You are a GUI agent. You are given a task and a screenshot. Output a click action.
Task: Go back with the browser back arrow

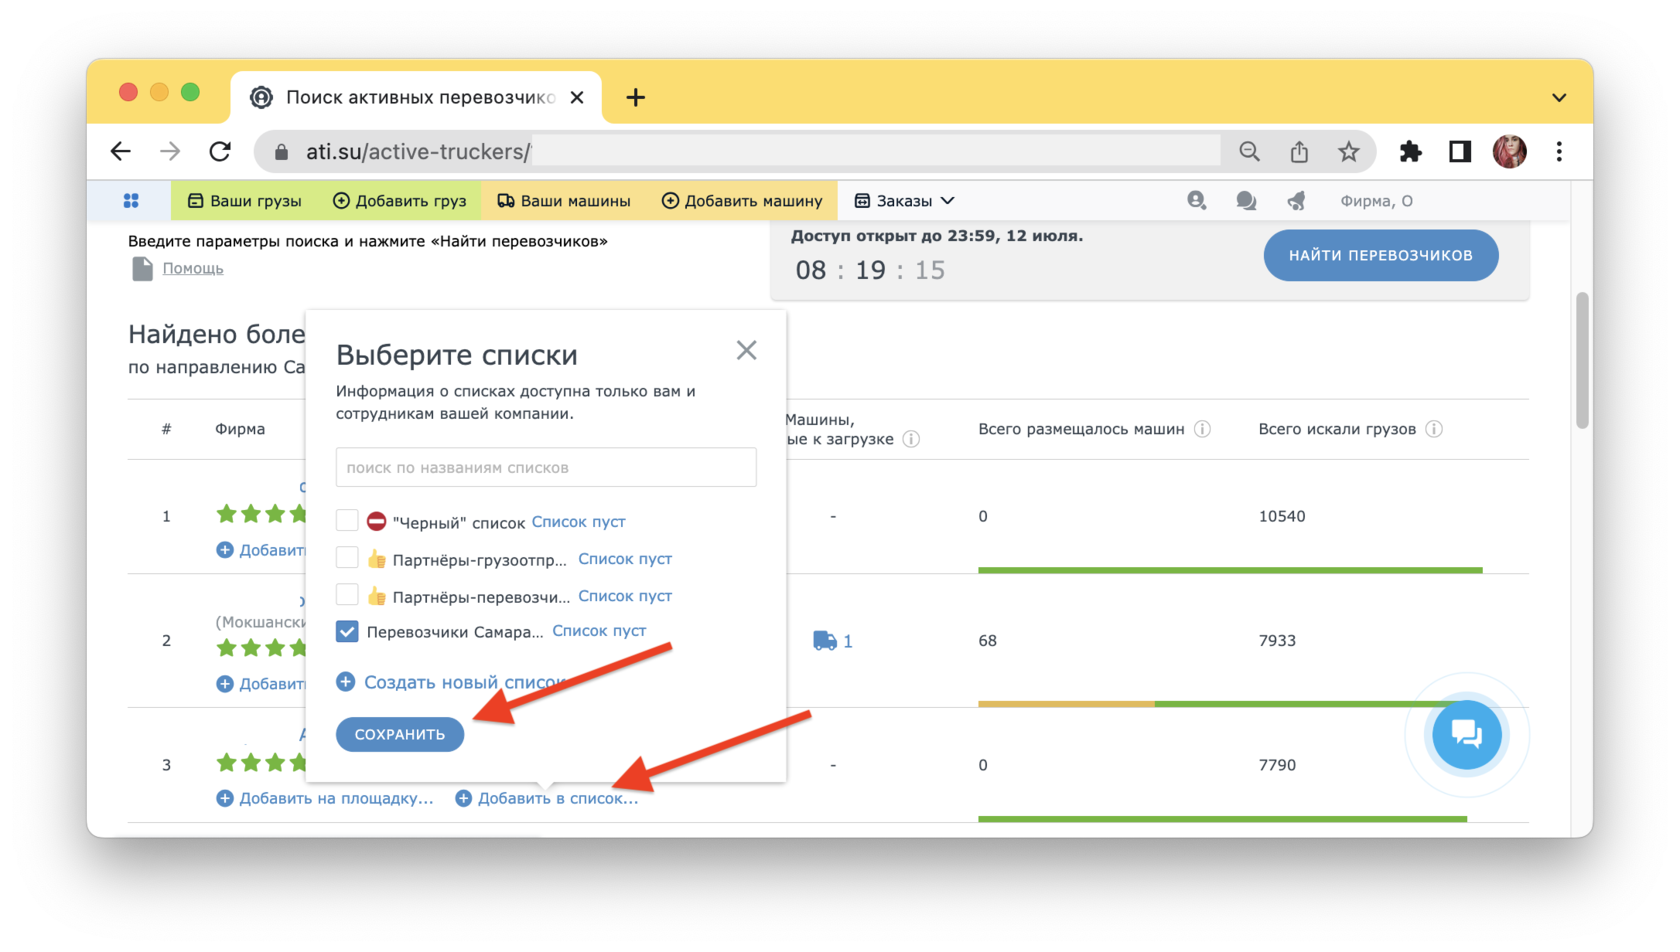[121, 151]
